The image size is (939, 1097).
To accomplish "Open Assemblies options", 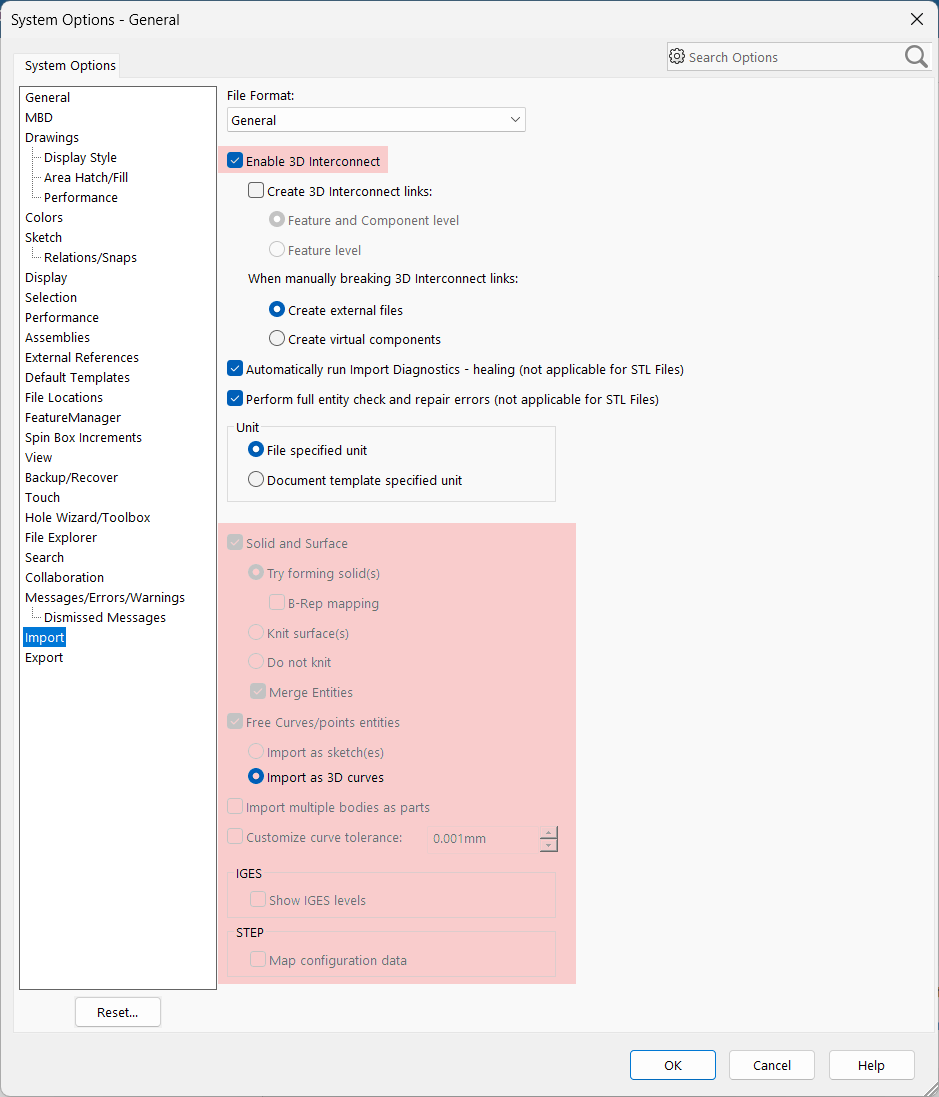I will 57,337.
